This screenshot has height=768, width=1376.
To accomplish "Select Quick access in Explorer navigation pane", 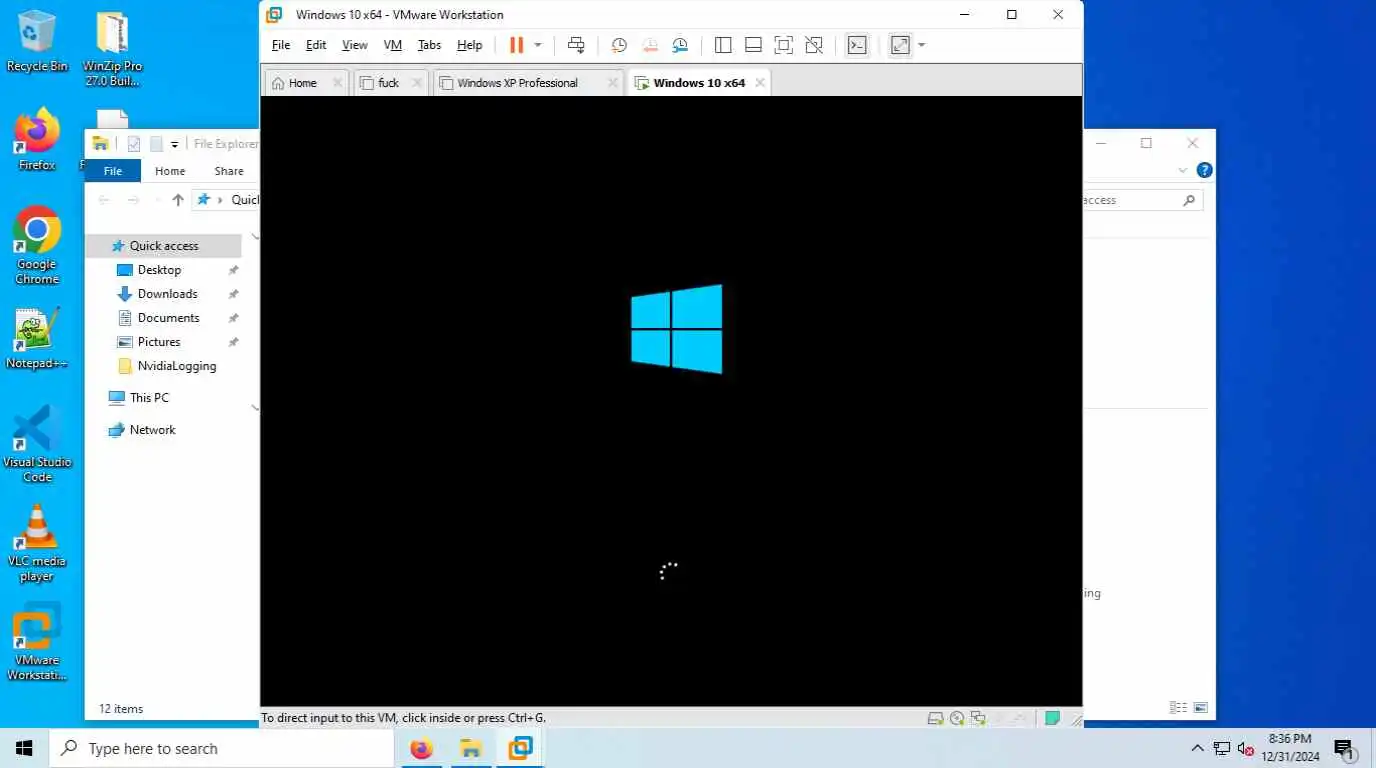I will coord(164,246).
